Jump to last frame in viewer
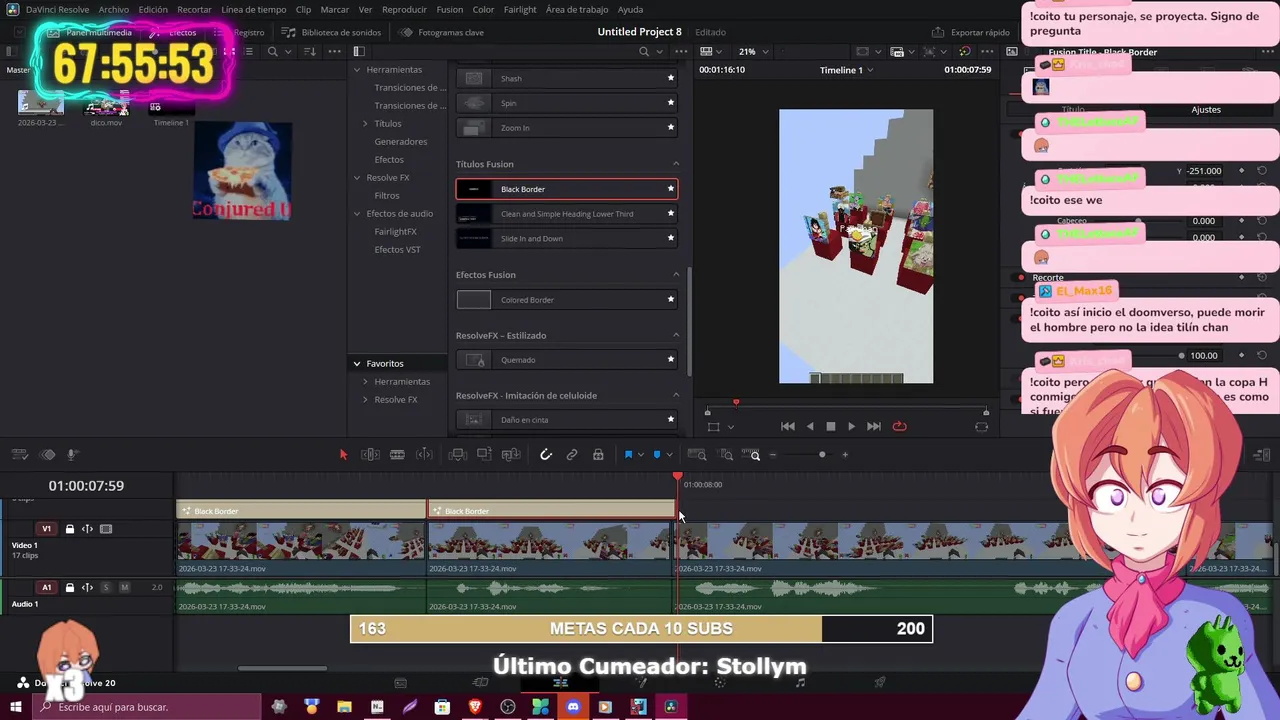Screen dimensions: 1280x720 tap(874, 426)
